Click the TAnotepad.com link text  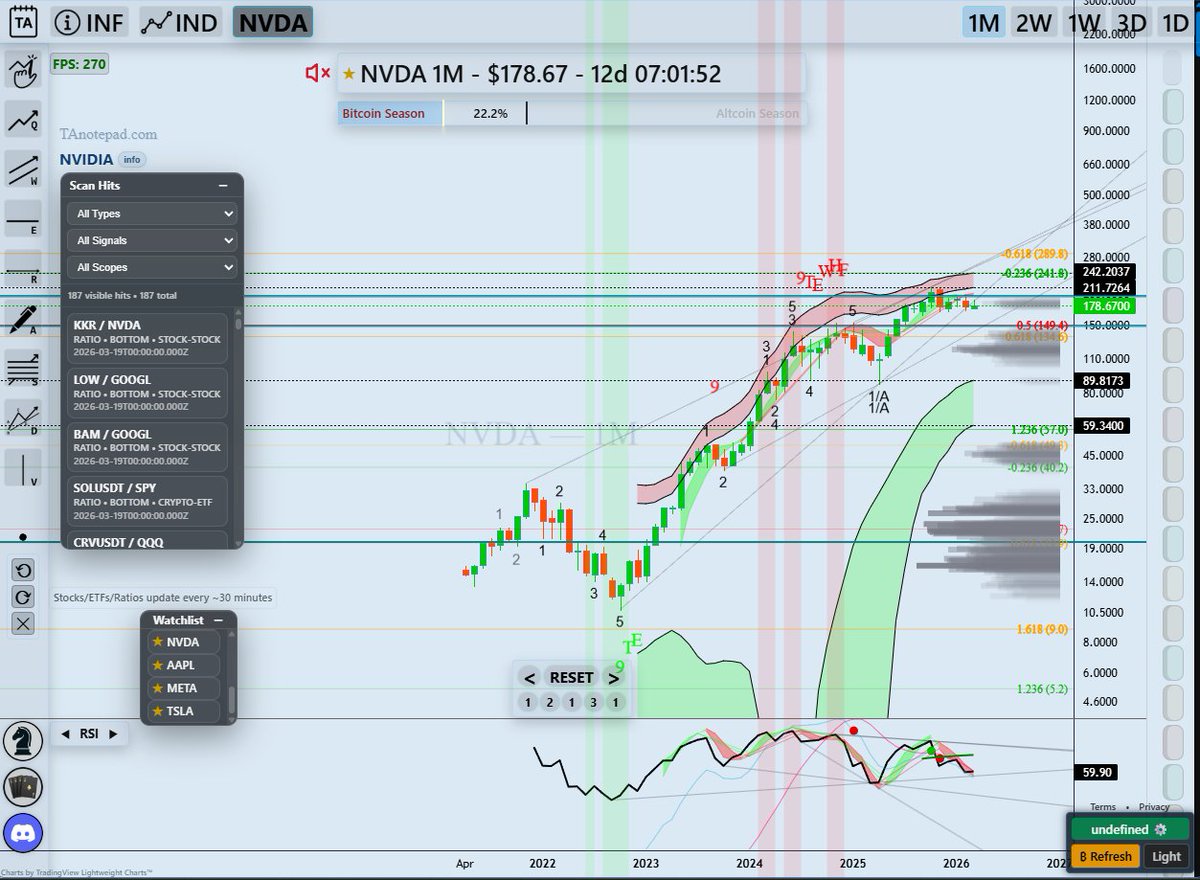[107, 134]
